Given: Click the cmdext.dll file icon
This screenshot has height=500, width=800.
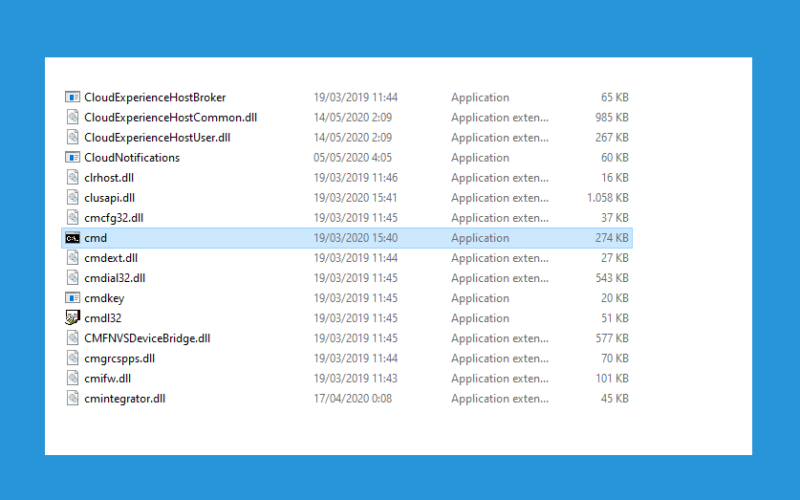Looking at the screenshot, I should (72, 258).
